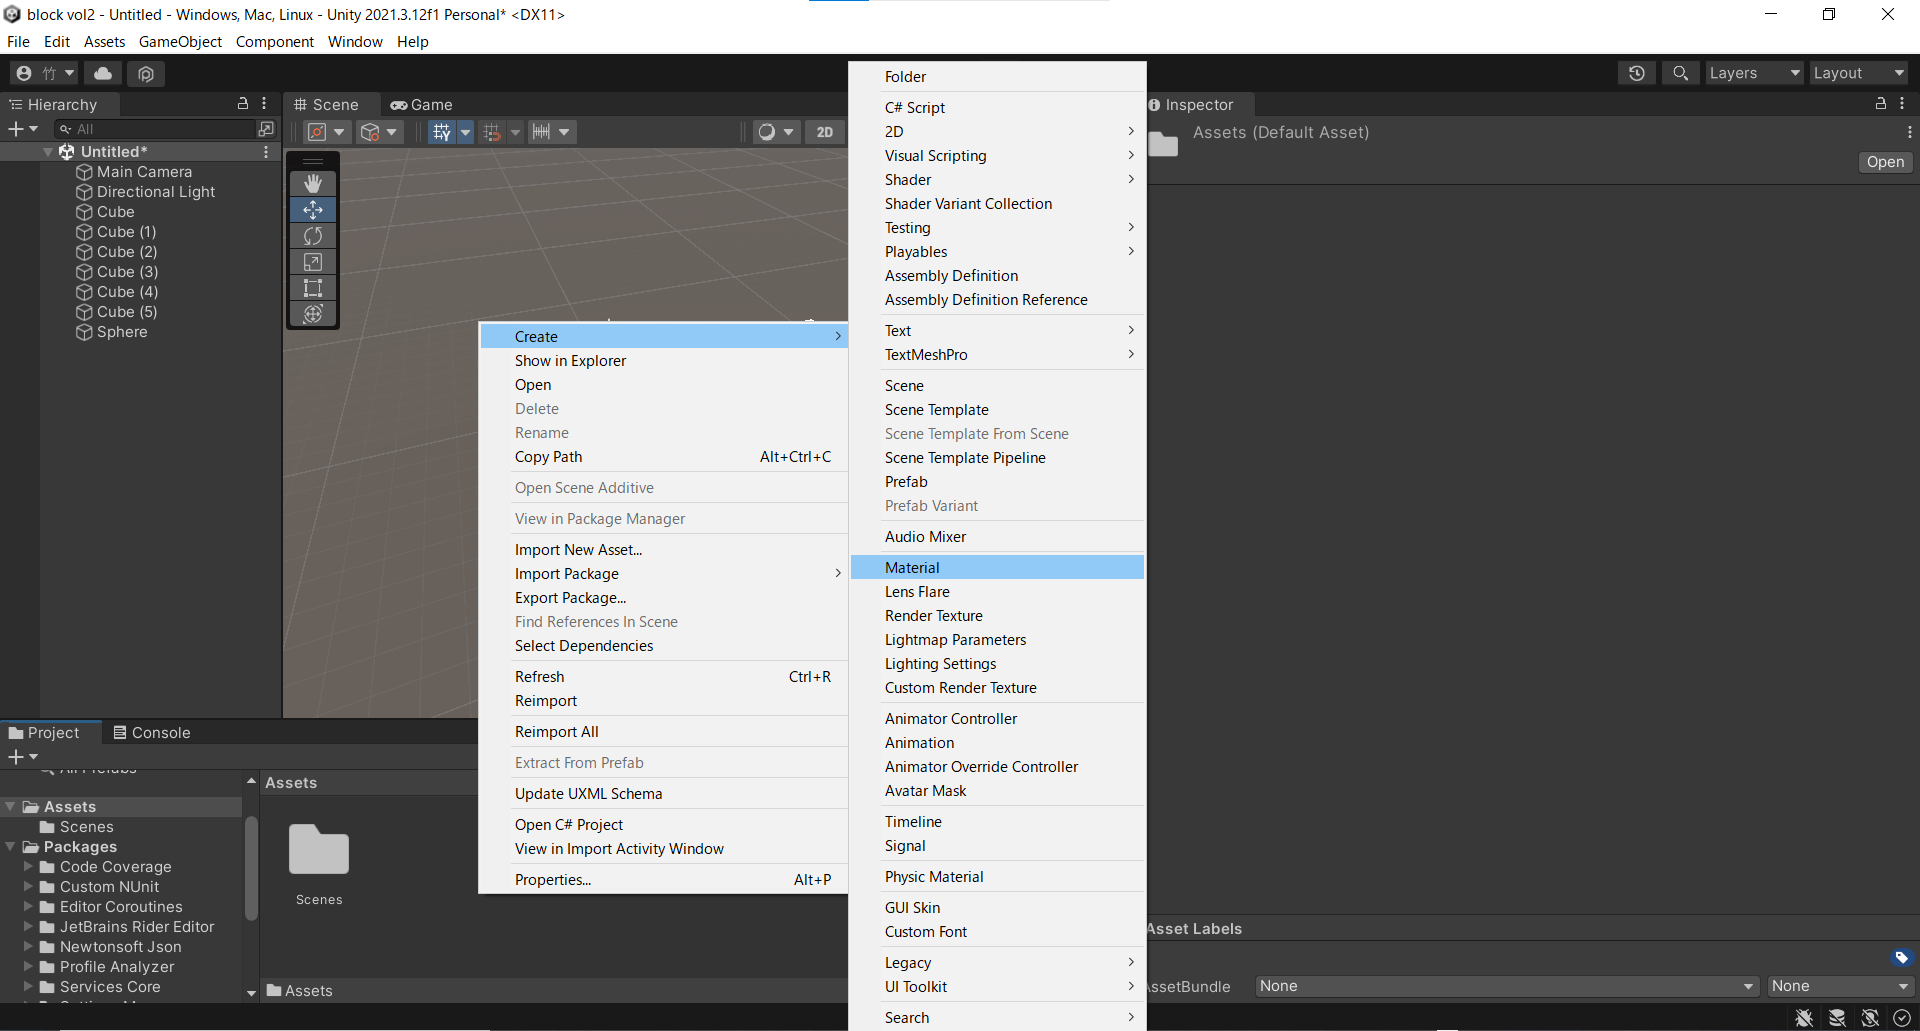Open the AssetBundle name None dropdown
The width and height of the screenshot is (1920, 1031).
[1507, 986]
